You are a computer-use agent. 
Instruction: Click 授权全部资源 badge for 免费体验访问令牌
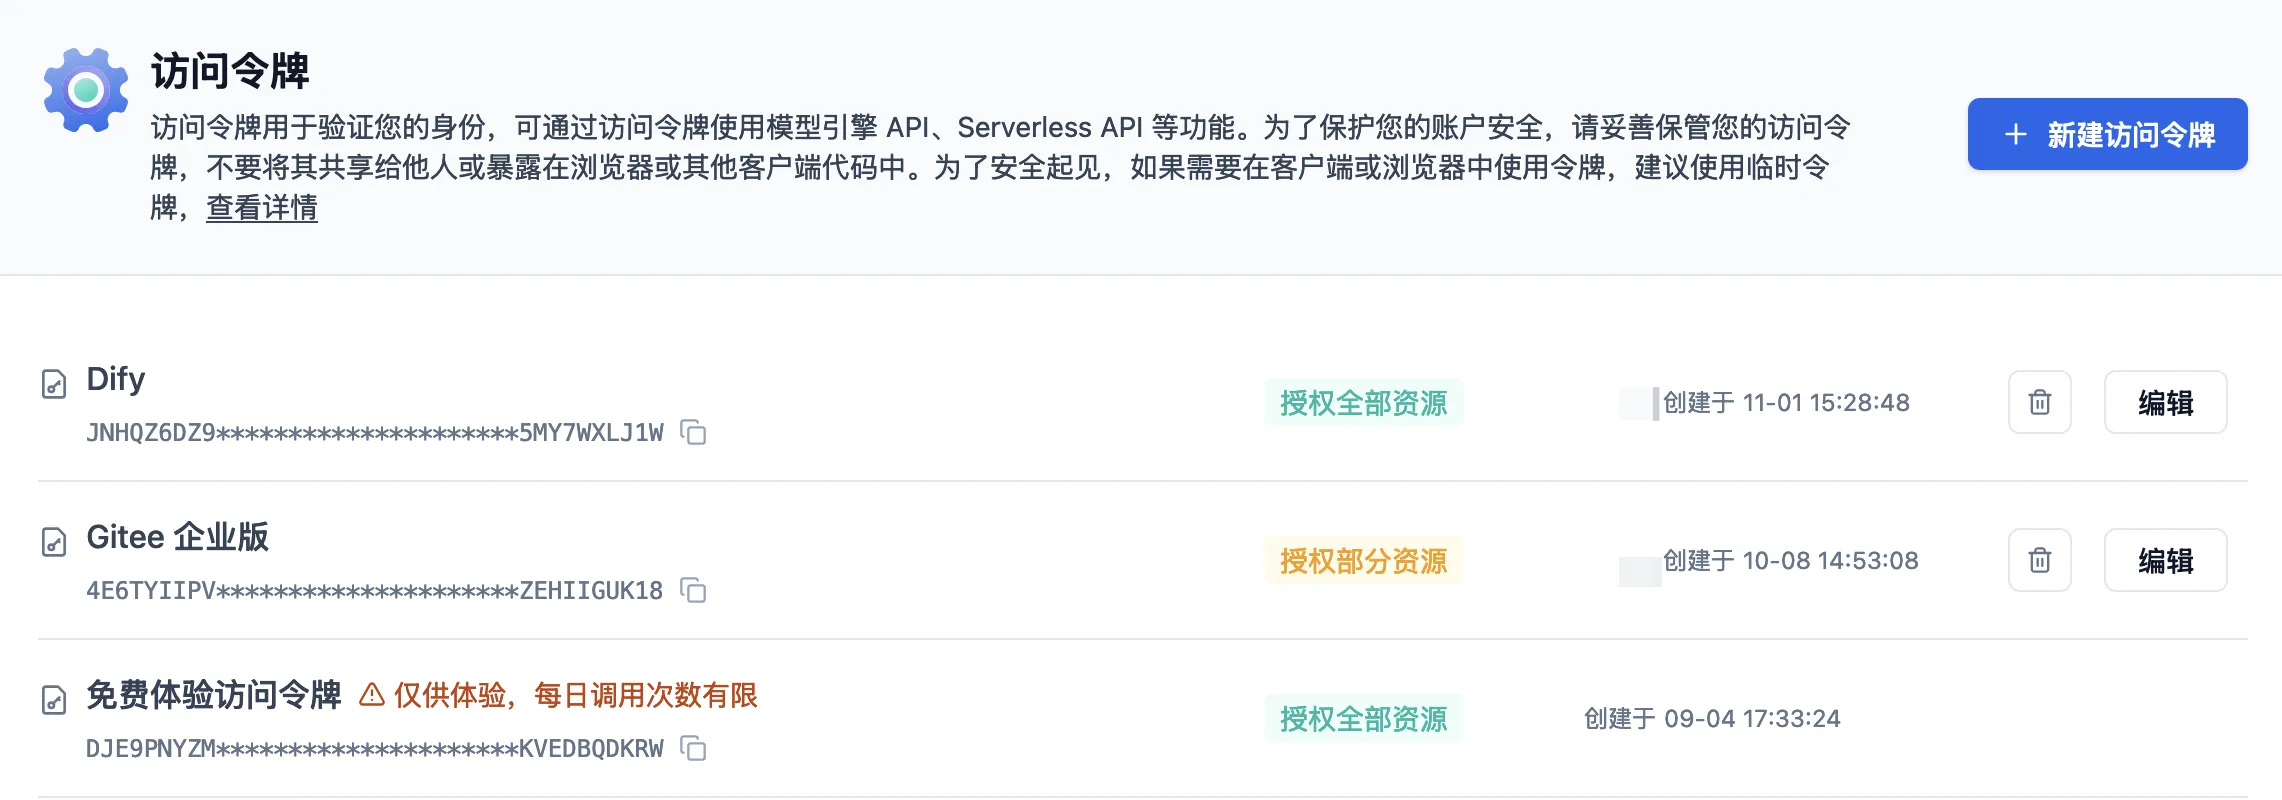[1363, 718]
